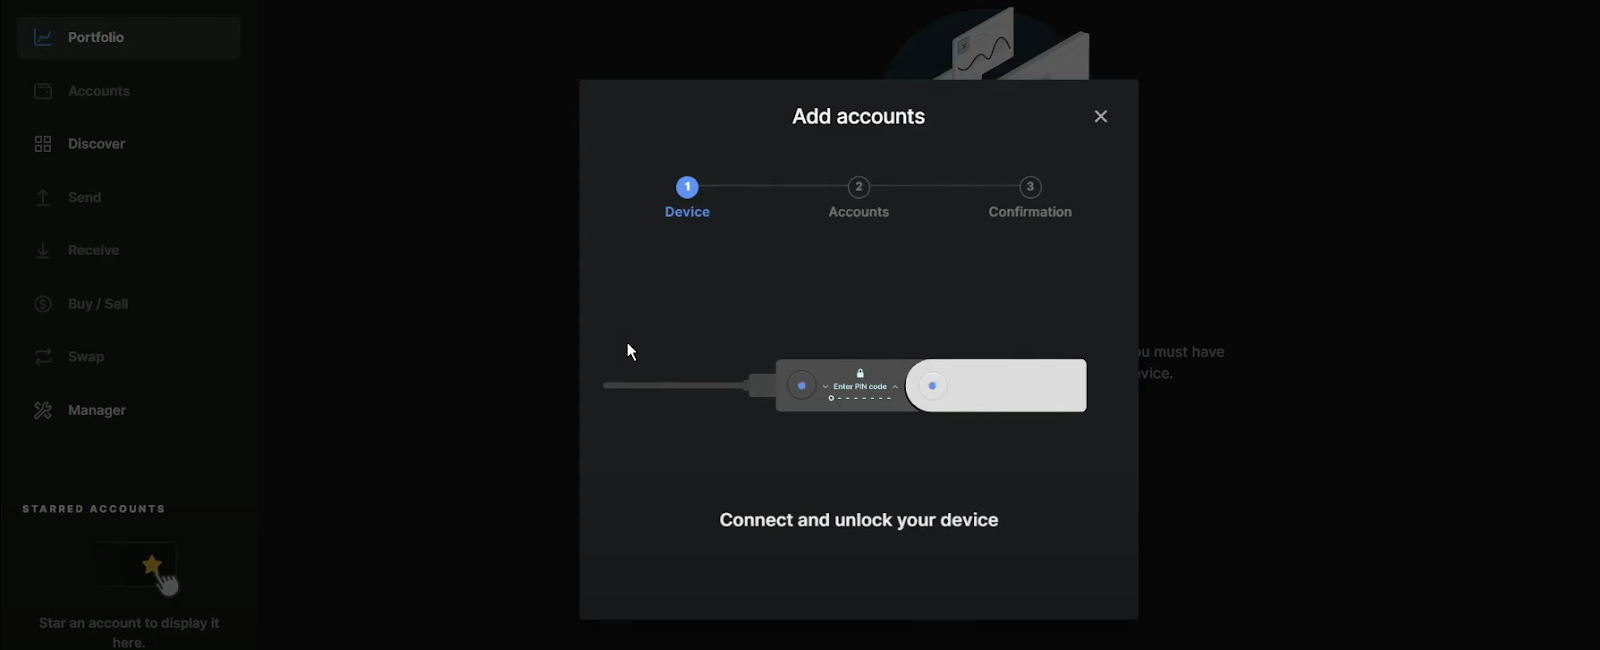Jump to step 2 circle in the stepper
1600x650 pixels.
(858, 187)
